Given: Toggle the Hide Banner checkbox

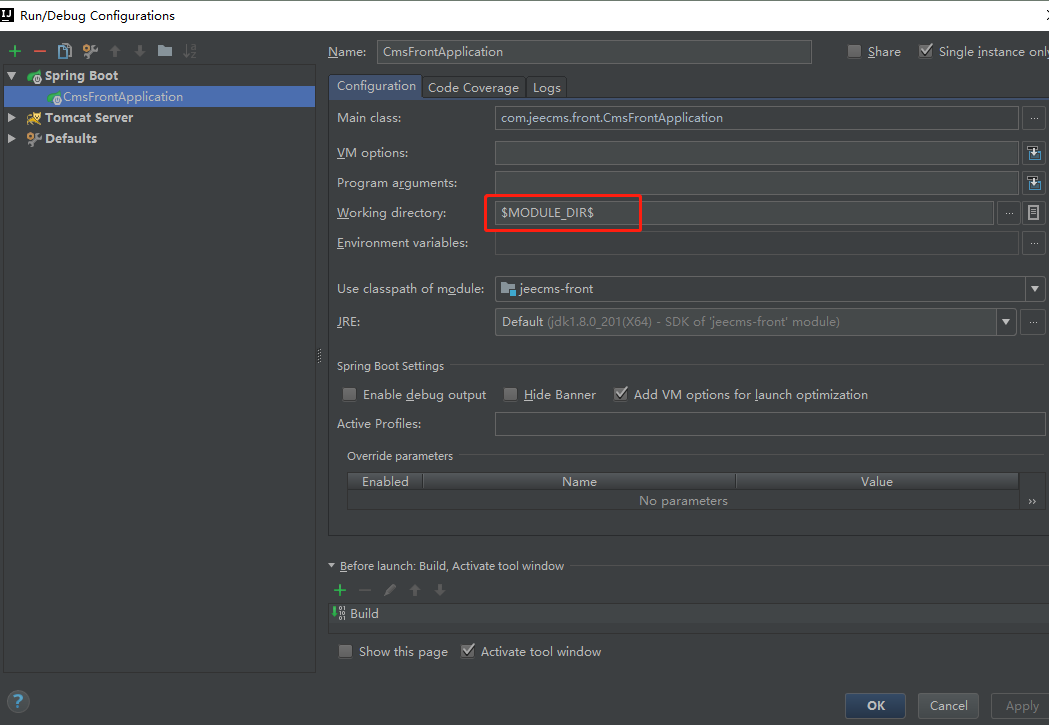Looking at the screenshot, I should pos(510,395).
